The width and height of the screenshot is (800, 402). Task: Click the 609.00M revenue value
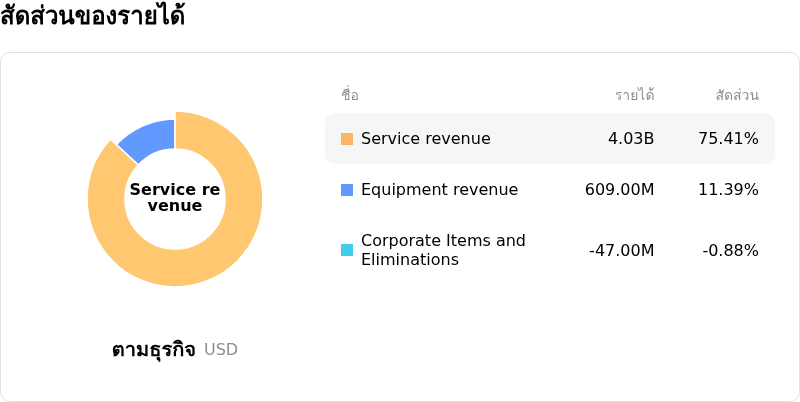pyautogui.click(x=620, y=190)
